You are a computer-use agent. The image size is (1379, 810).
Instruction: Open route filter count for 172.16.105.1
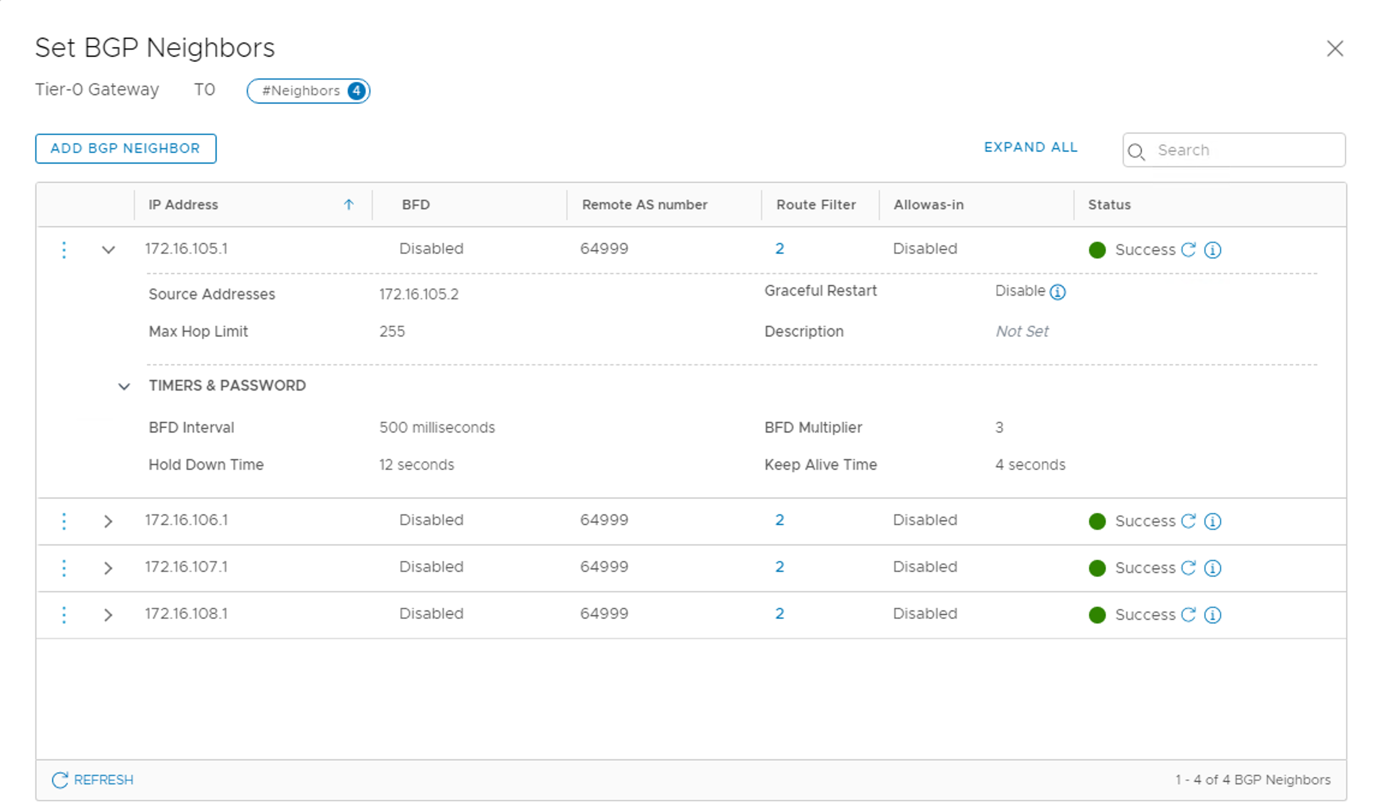click(x=779, y=249)
